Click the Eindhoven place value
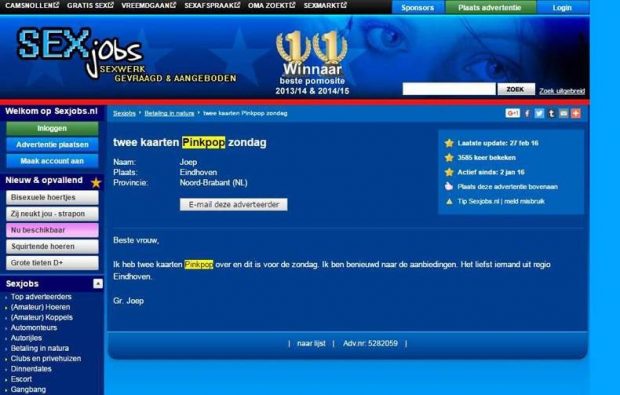620x395 pixels. coord(198,172)
